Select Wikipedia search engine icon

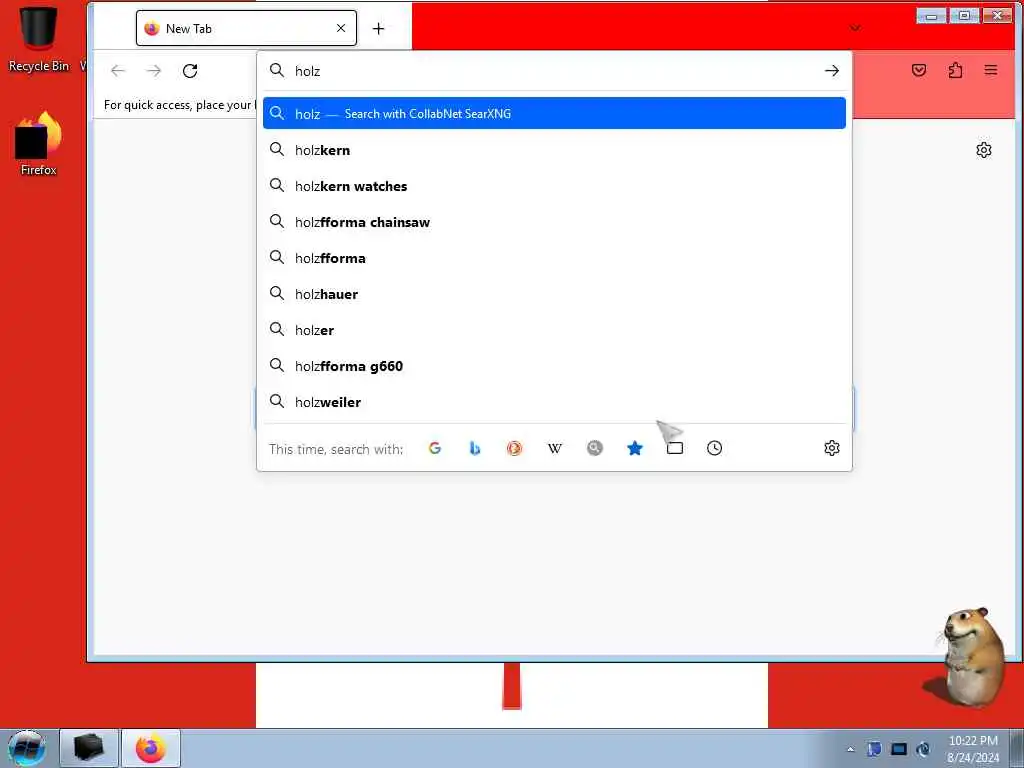click(x=554, y=448)
